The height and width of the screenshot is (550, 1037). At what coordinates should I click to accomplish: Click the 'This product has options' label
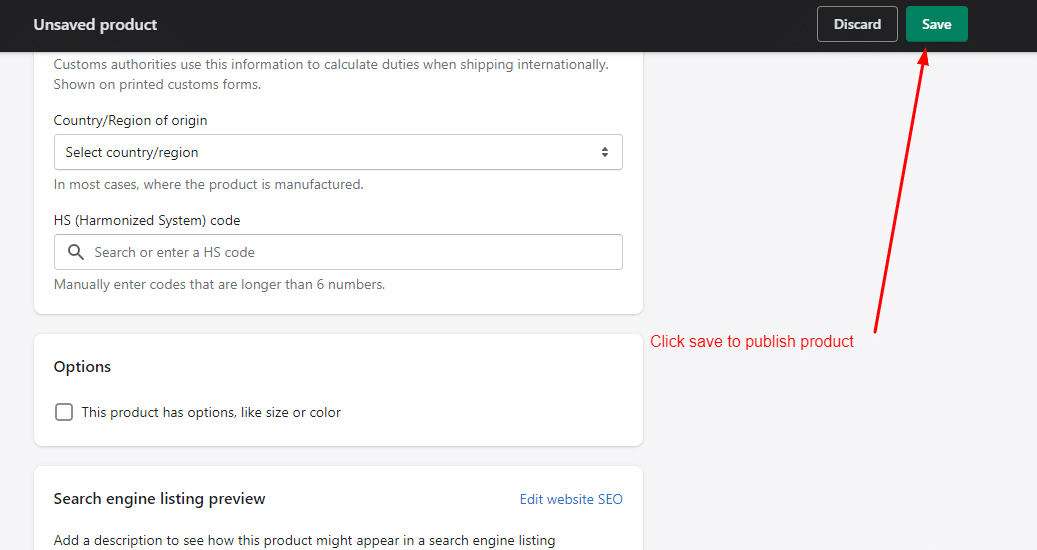click(211, 412)
